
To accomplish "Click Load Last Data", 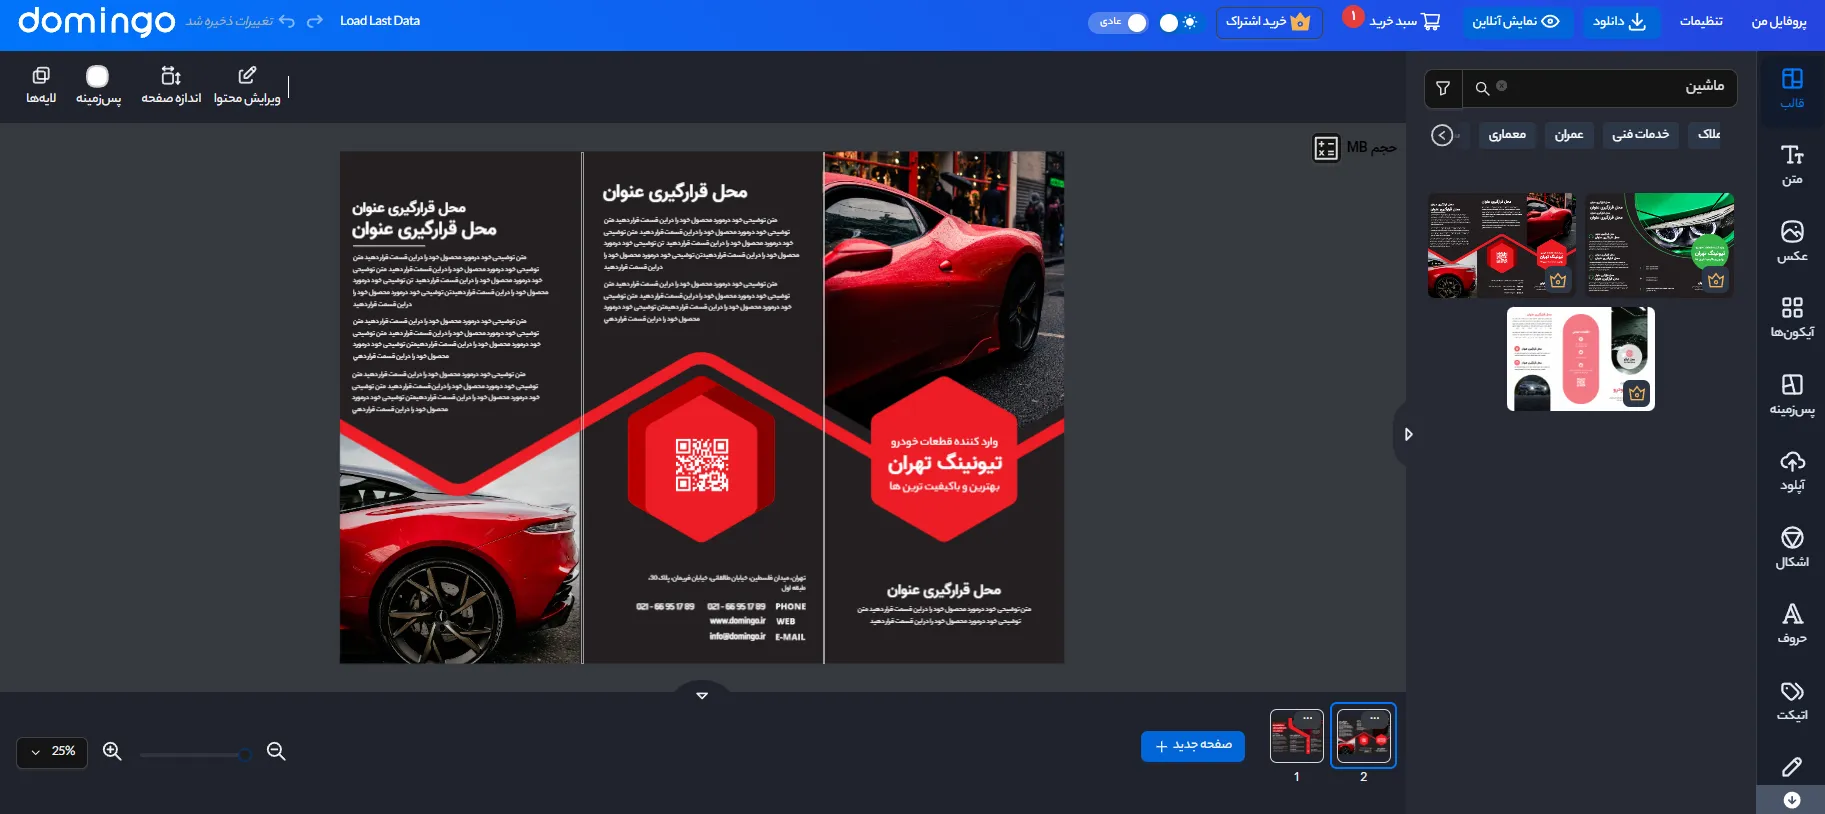I will (380, 21).
